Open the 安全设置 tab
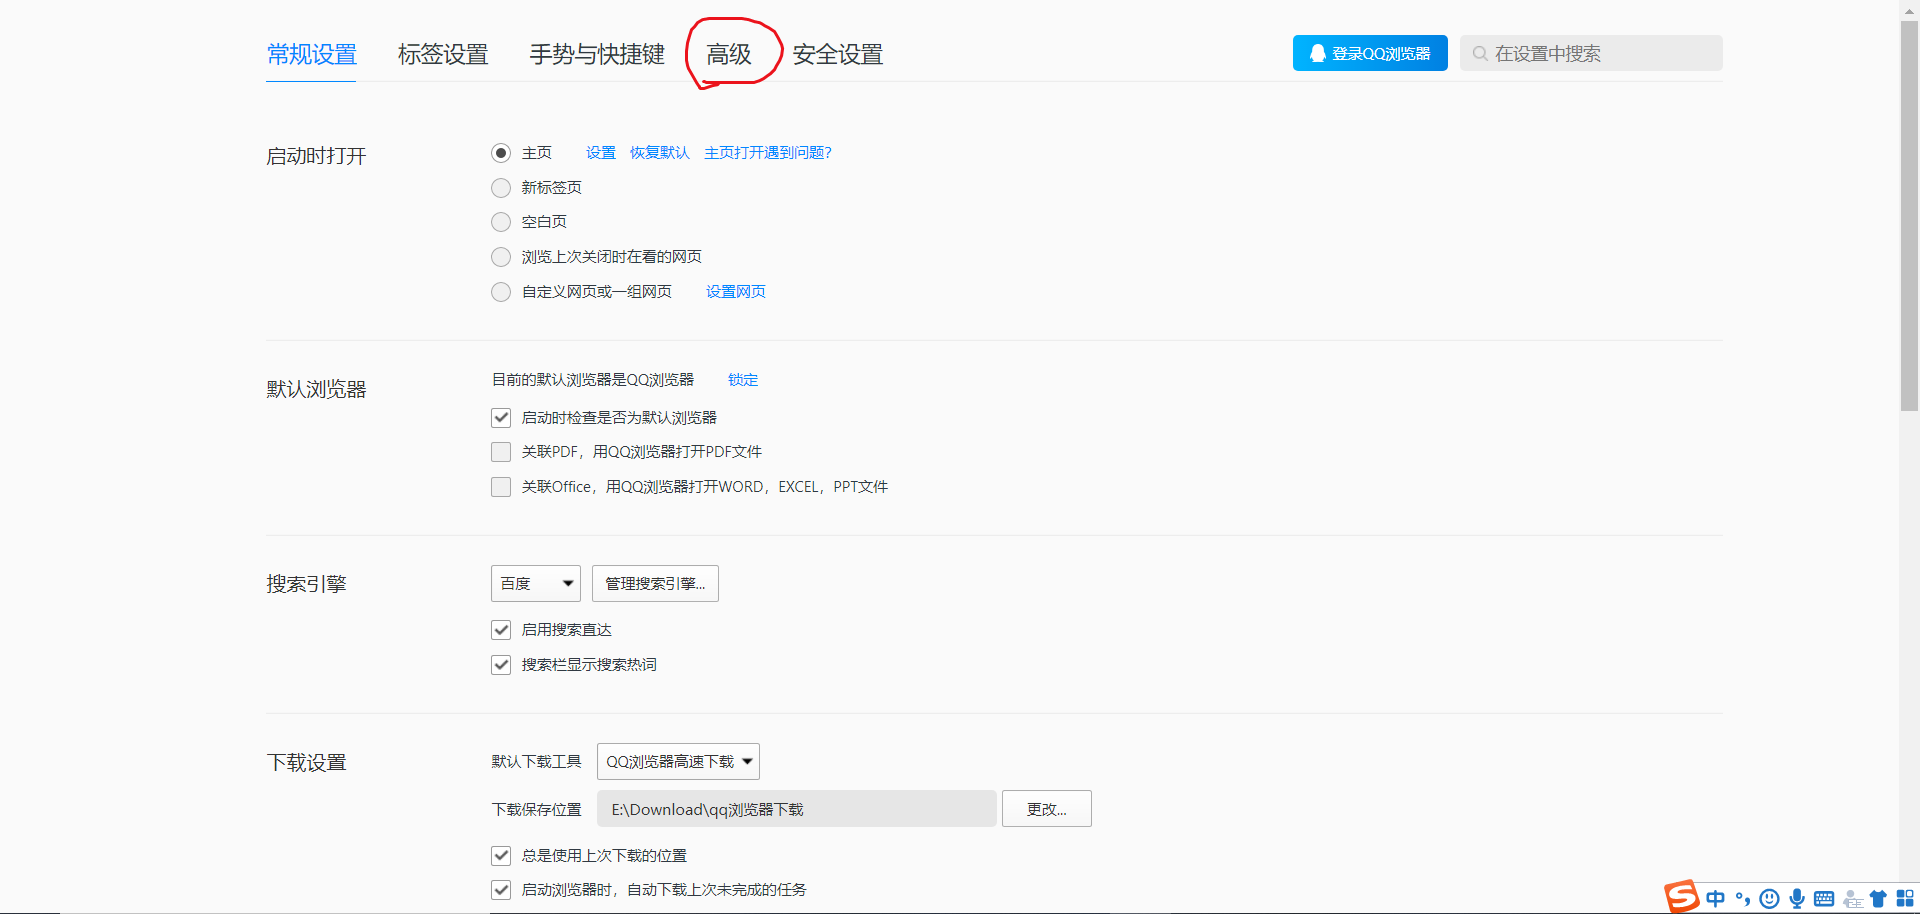 click(838, 54)
